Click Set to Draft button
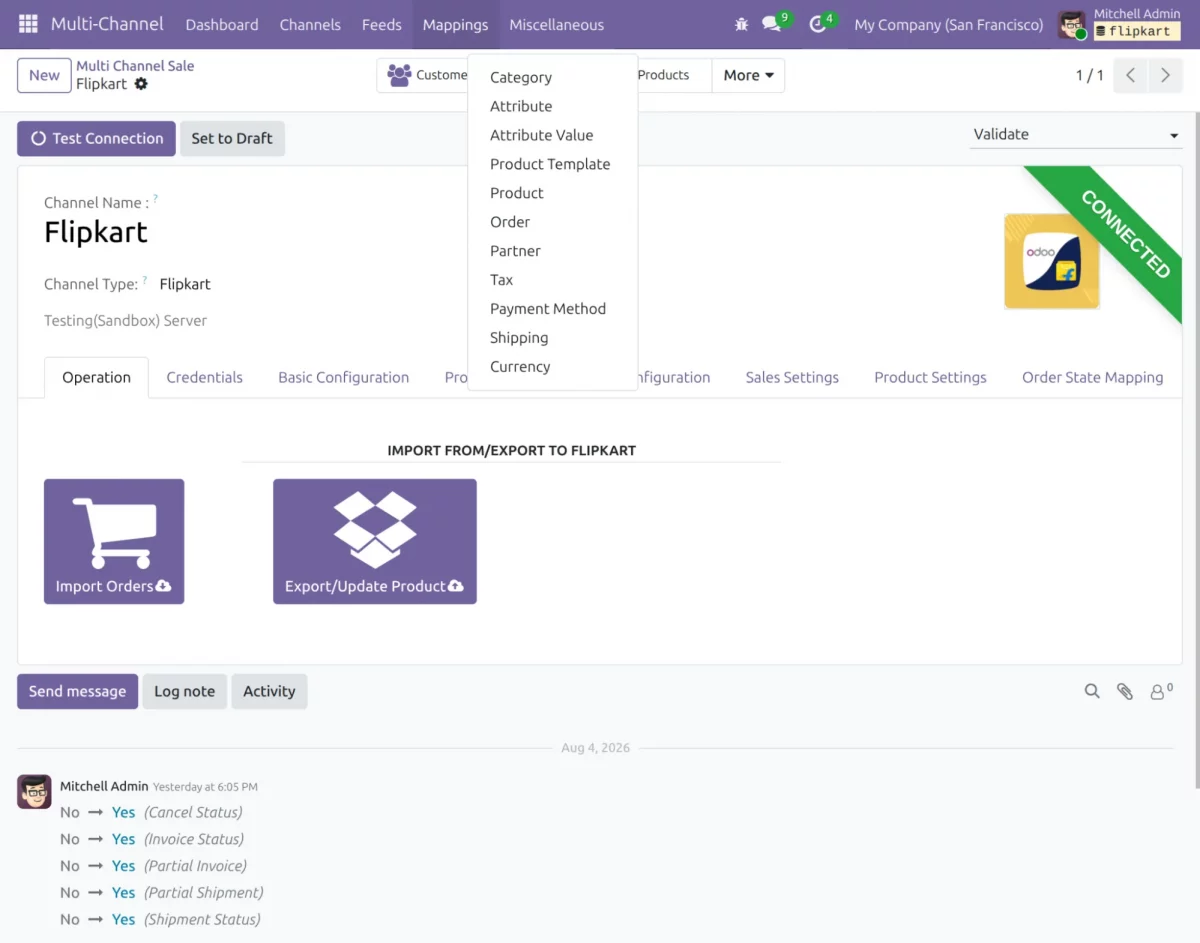 coord(232,138)
